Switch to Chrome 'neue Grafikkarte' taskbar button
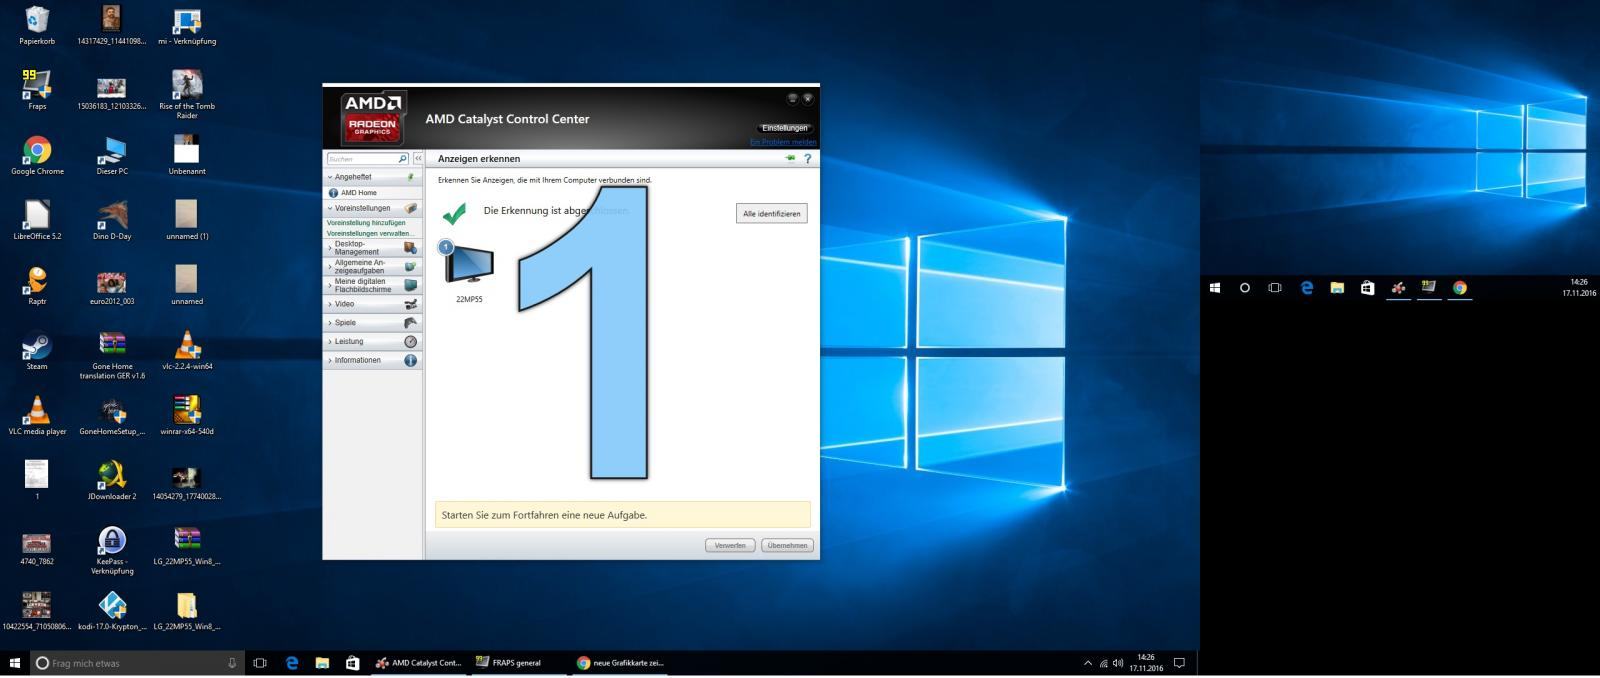Image resolution: width=1600 pixels, height=678 pixels. click(x=620, y=662)
